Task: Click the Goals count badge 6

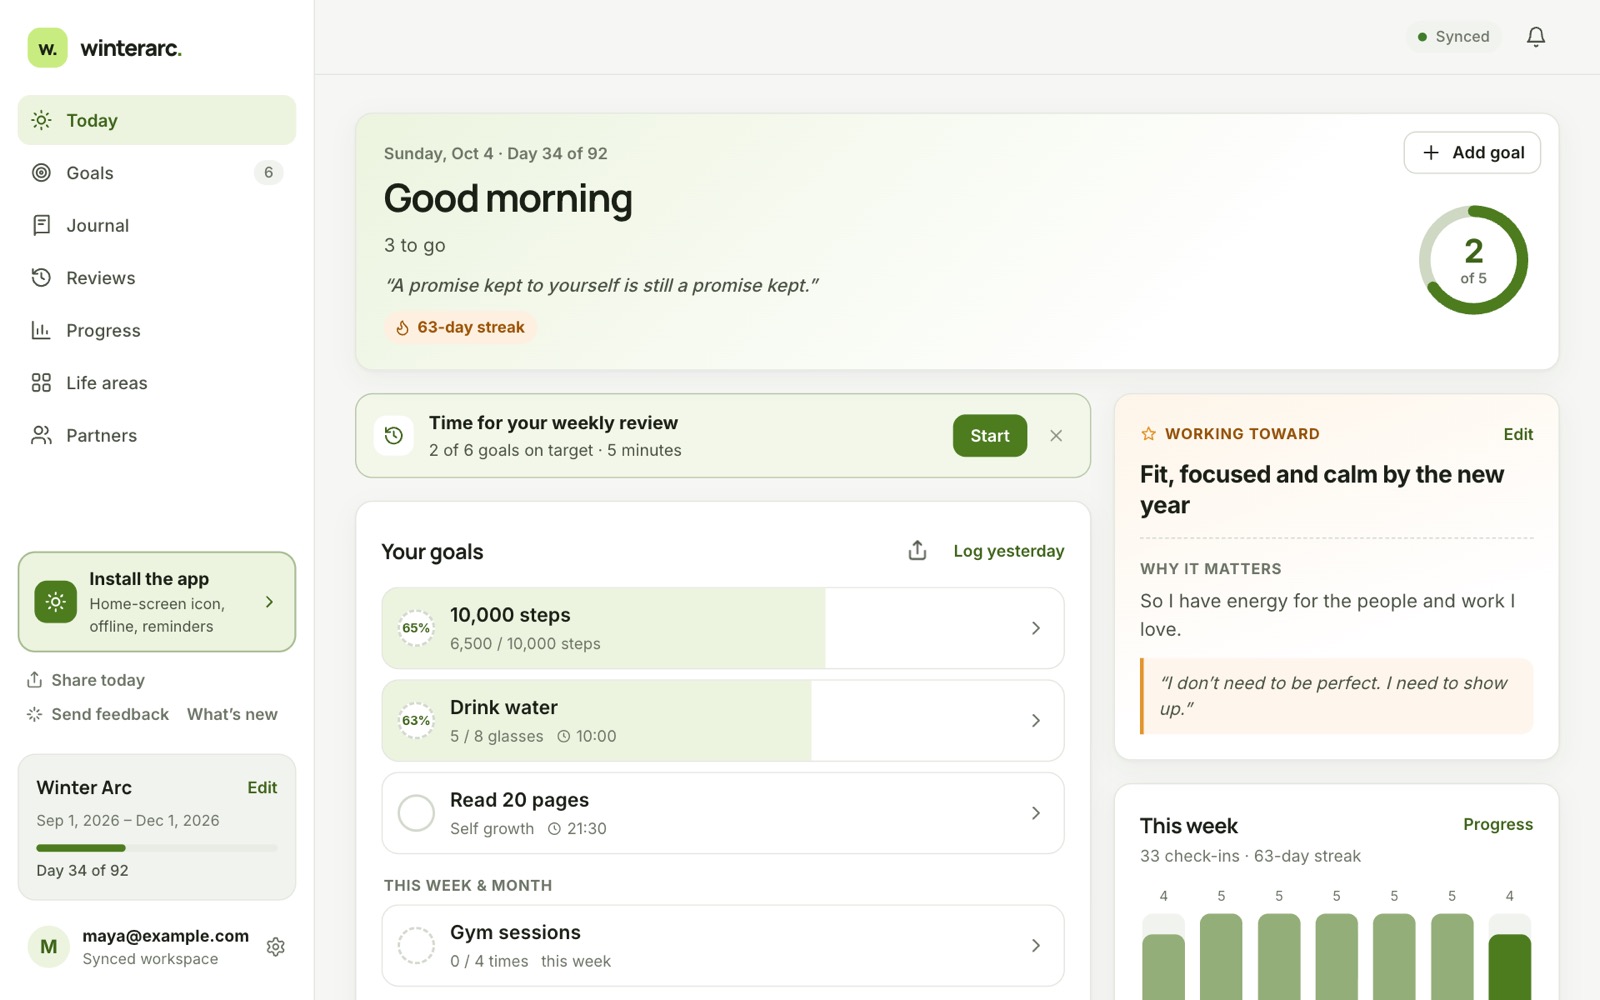Action: 268,173
